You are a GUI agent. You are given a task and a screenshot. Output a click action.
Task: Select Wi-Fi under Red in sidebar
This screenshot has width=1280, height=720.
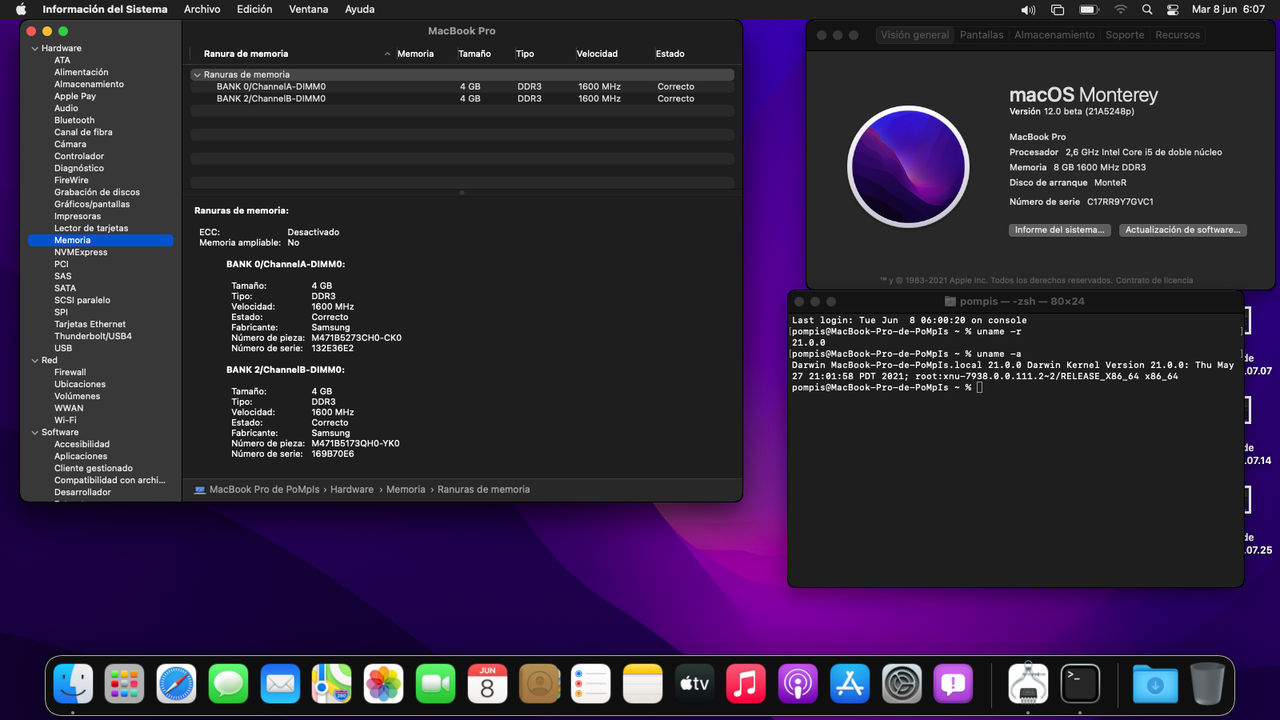click(65, 420)
